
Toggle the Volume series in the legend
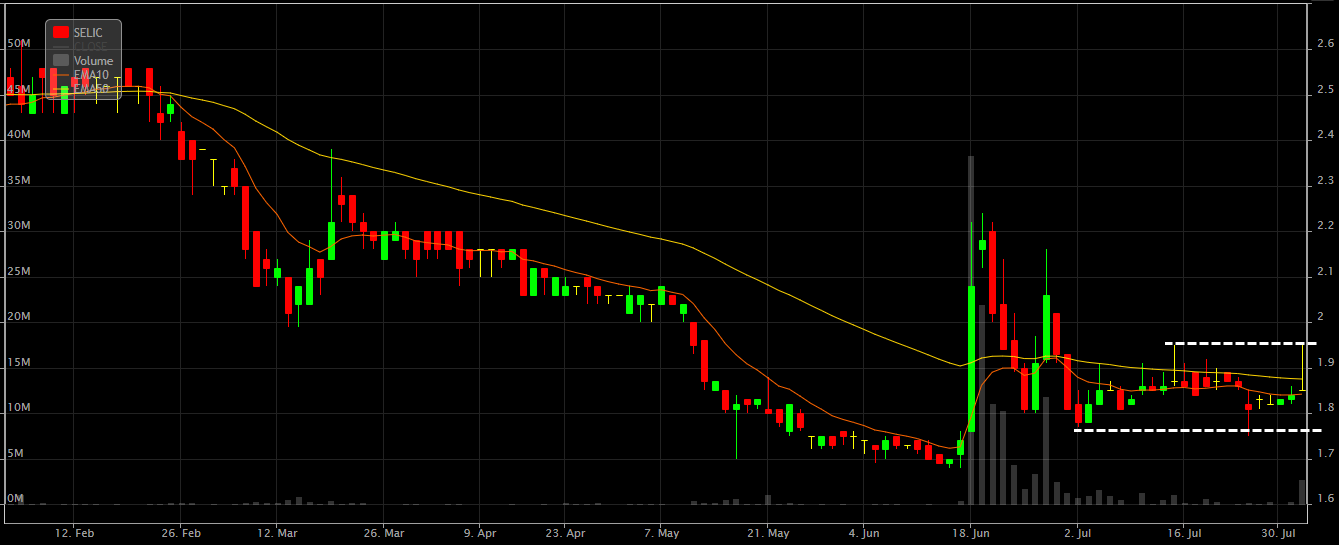coord(94,61)
